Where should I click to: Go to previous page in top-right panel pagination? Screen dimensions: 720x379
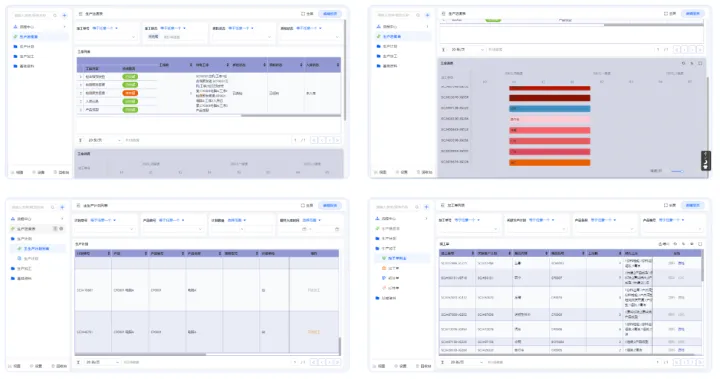point(685,49)
